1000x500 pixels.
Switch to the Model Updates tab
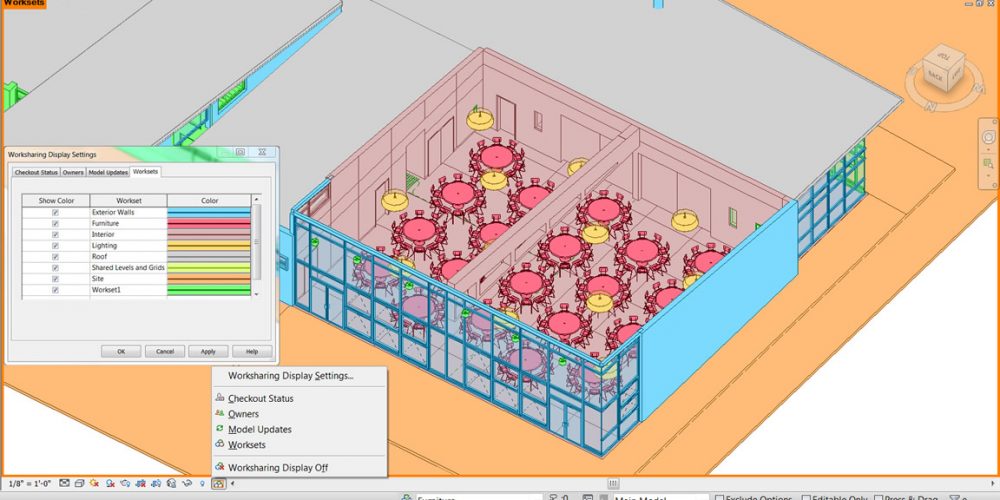click(x=108, y=172)
